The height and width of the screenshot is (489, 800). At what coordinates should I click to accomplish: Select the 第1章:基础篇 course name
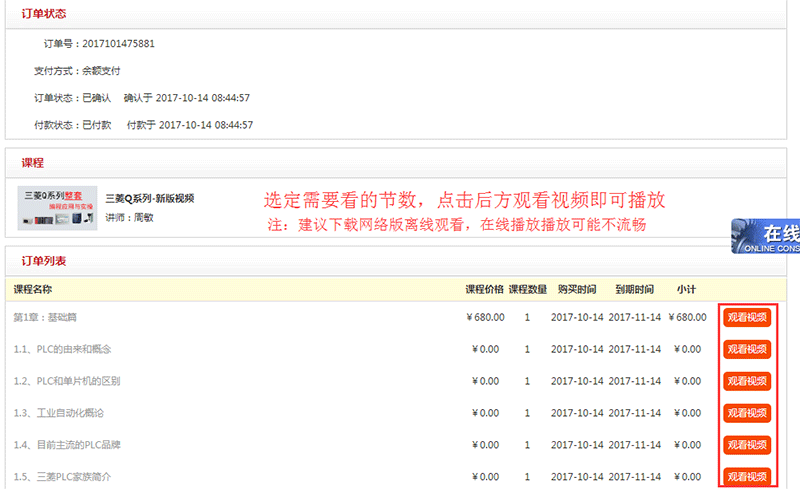(44, 317)
